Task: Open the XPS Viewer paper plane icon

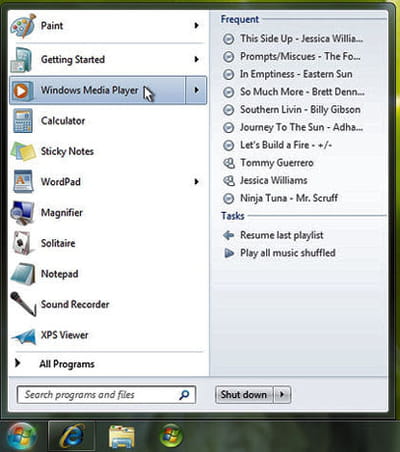Action: click(24, 336)
